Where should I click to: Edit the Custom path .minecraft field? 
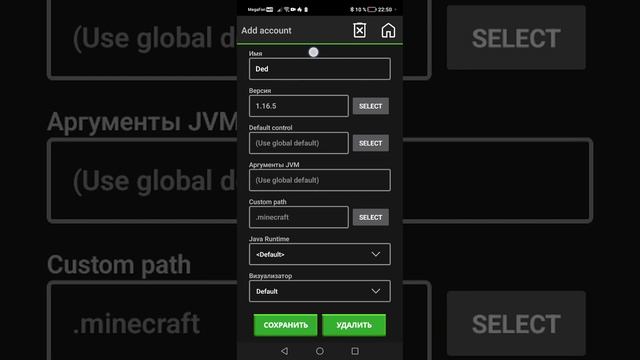click(x=299, y=217)
